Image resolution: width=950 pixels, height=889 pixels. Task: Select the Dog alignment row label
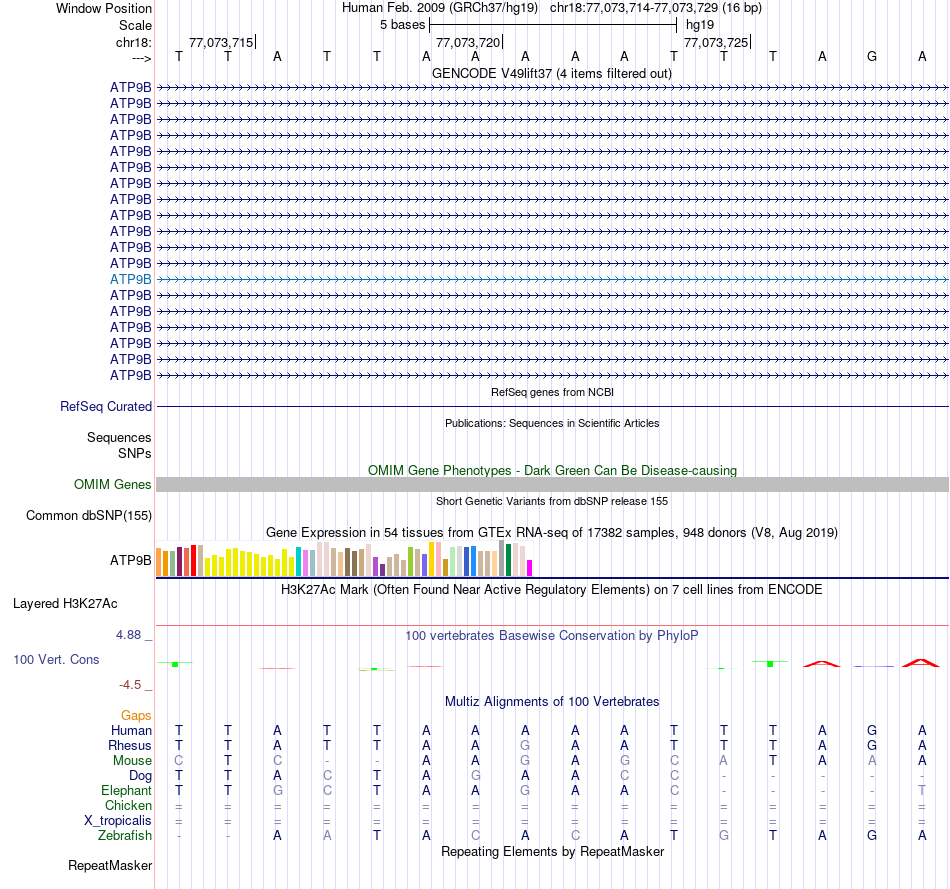pos(140,776)
